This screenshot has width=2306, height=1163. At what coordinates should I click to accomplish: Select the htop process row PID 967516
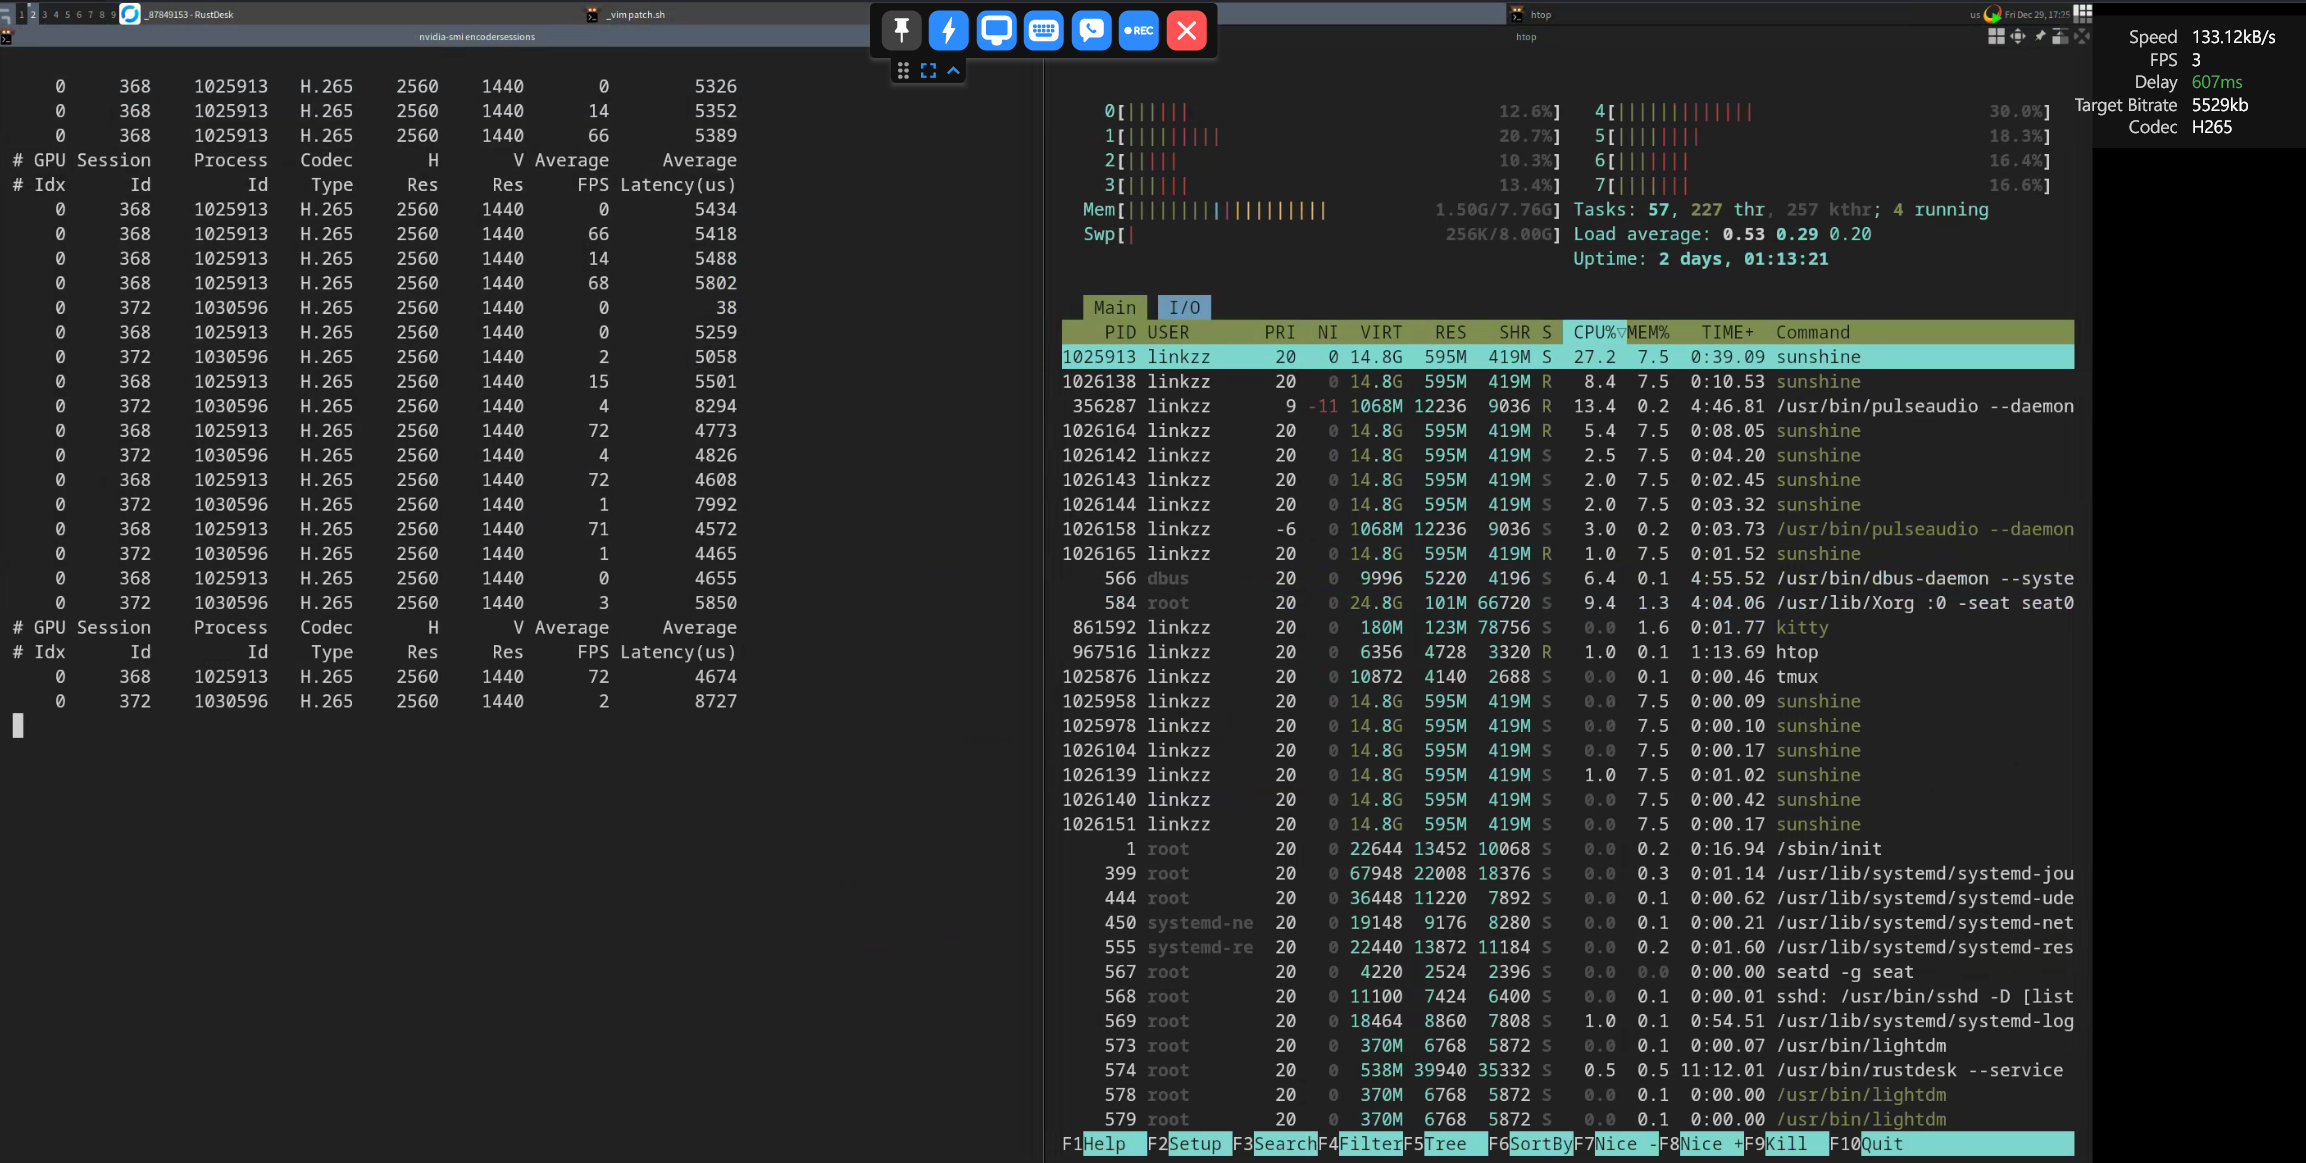[x=1567, y=652]
